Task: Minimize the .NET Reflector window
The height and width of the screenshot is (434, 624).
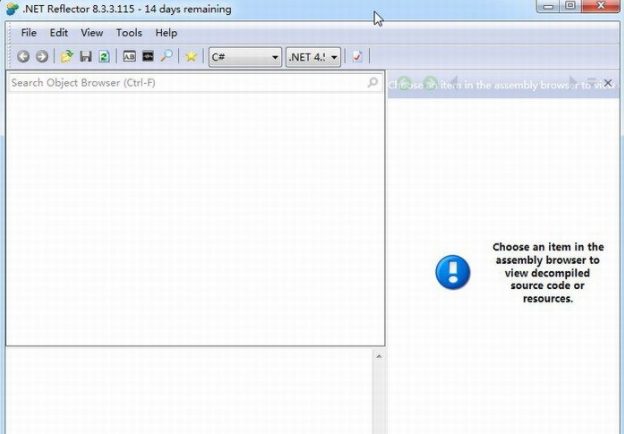Action: (x=548, y=6)
